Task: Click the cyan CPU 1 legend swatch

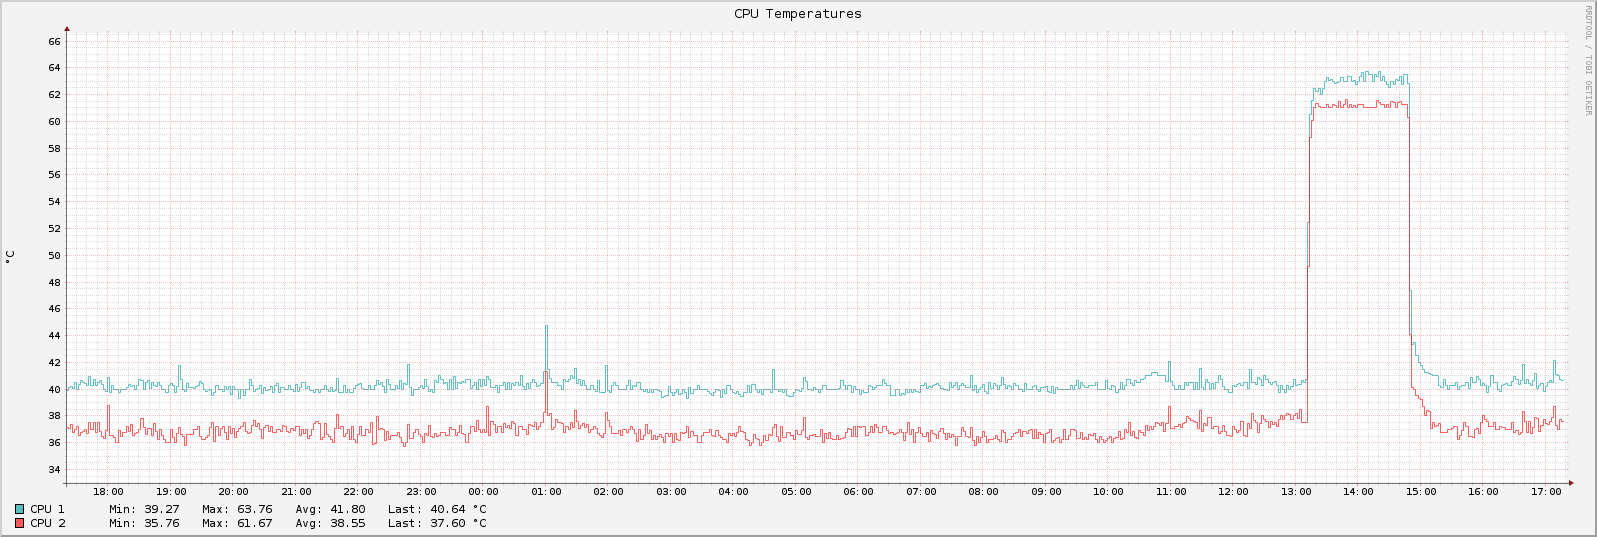Action: click(x=19, y=509)
